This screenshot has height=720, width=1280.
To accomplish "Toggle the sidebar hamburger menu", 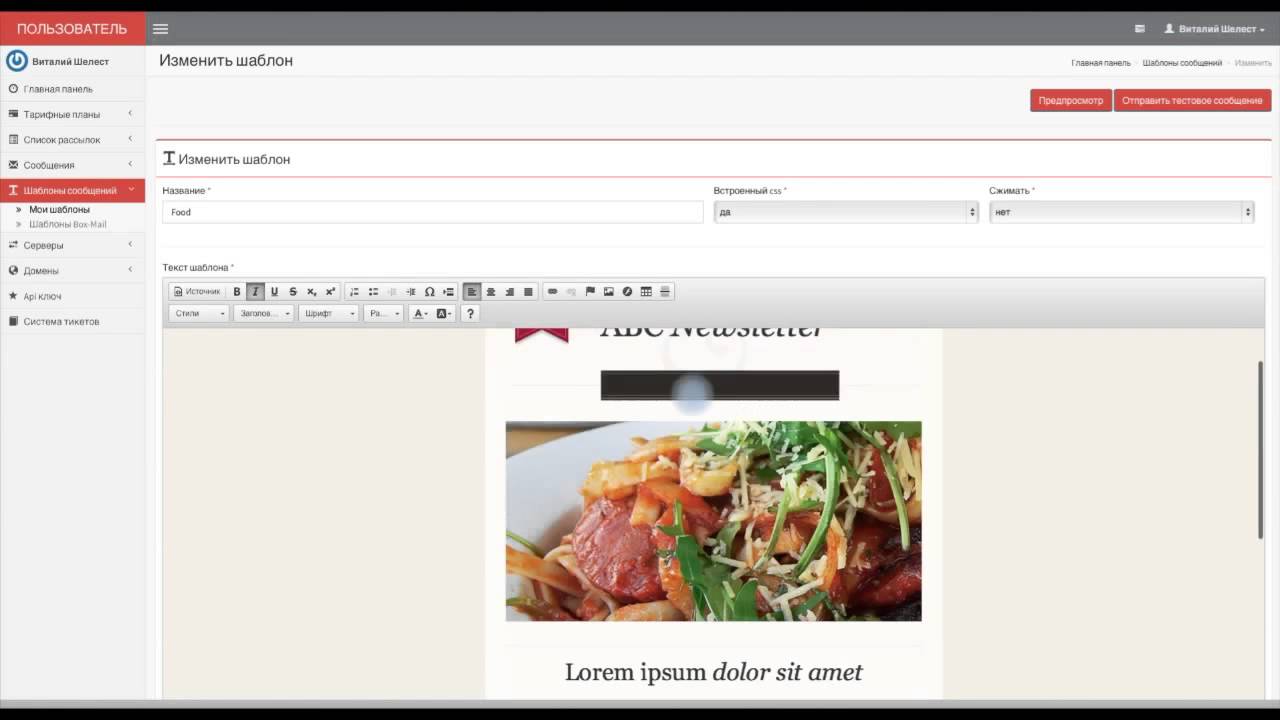I will click(x=160, y=29).
